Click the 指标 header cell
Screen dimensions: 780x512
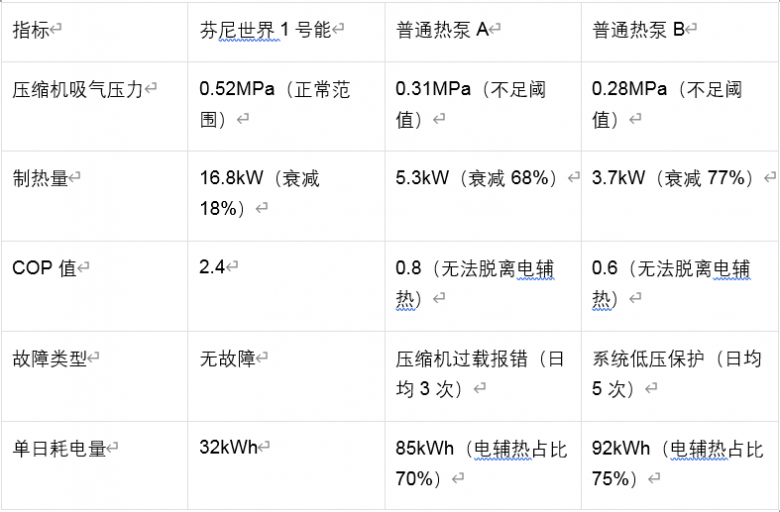(32, 30)
